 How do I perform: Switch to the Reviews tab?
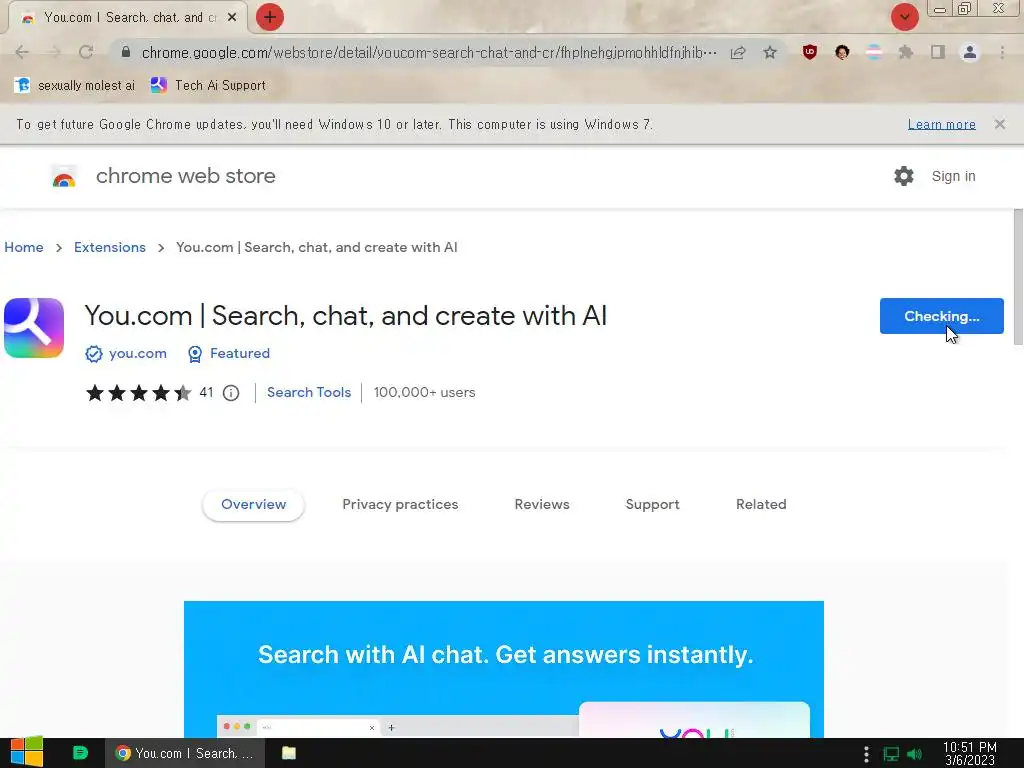coord(542,505)
